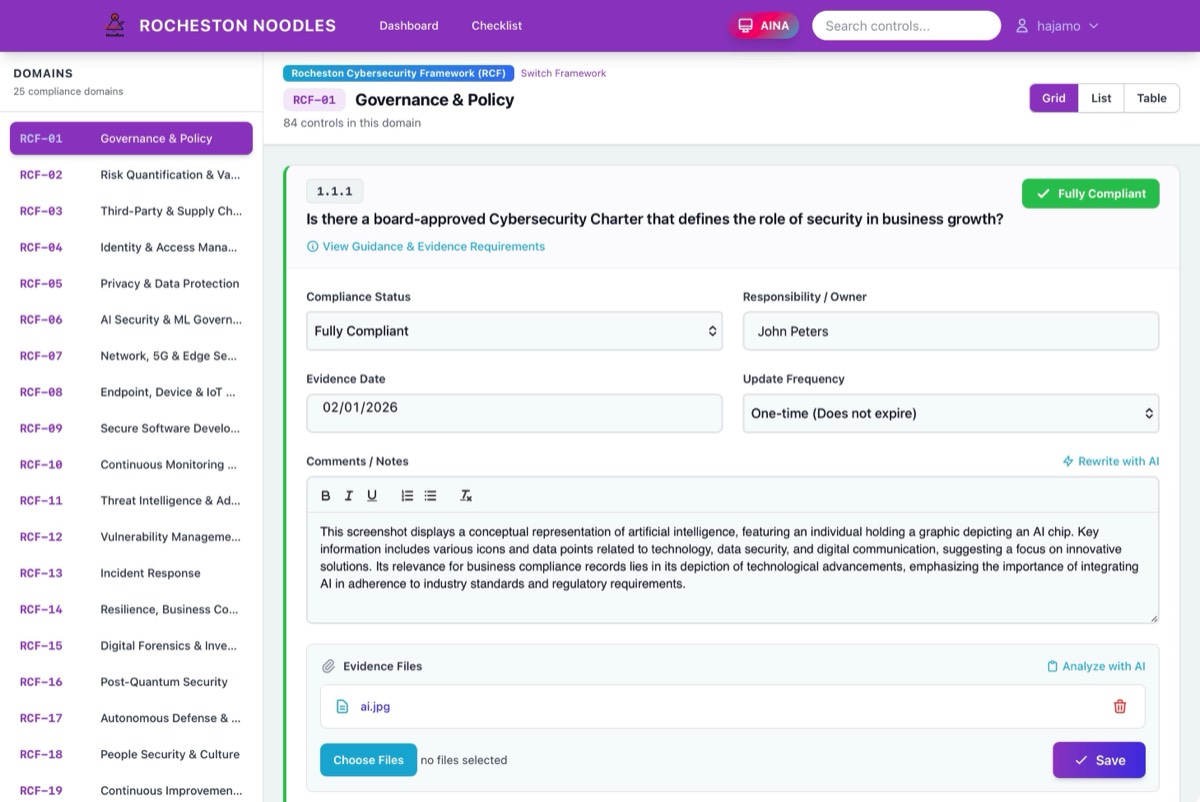The width and height of the screenshot is (1200, 802).
Task: Expand the hajamo user menu
Action: 1057,26
